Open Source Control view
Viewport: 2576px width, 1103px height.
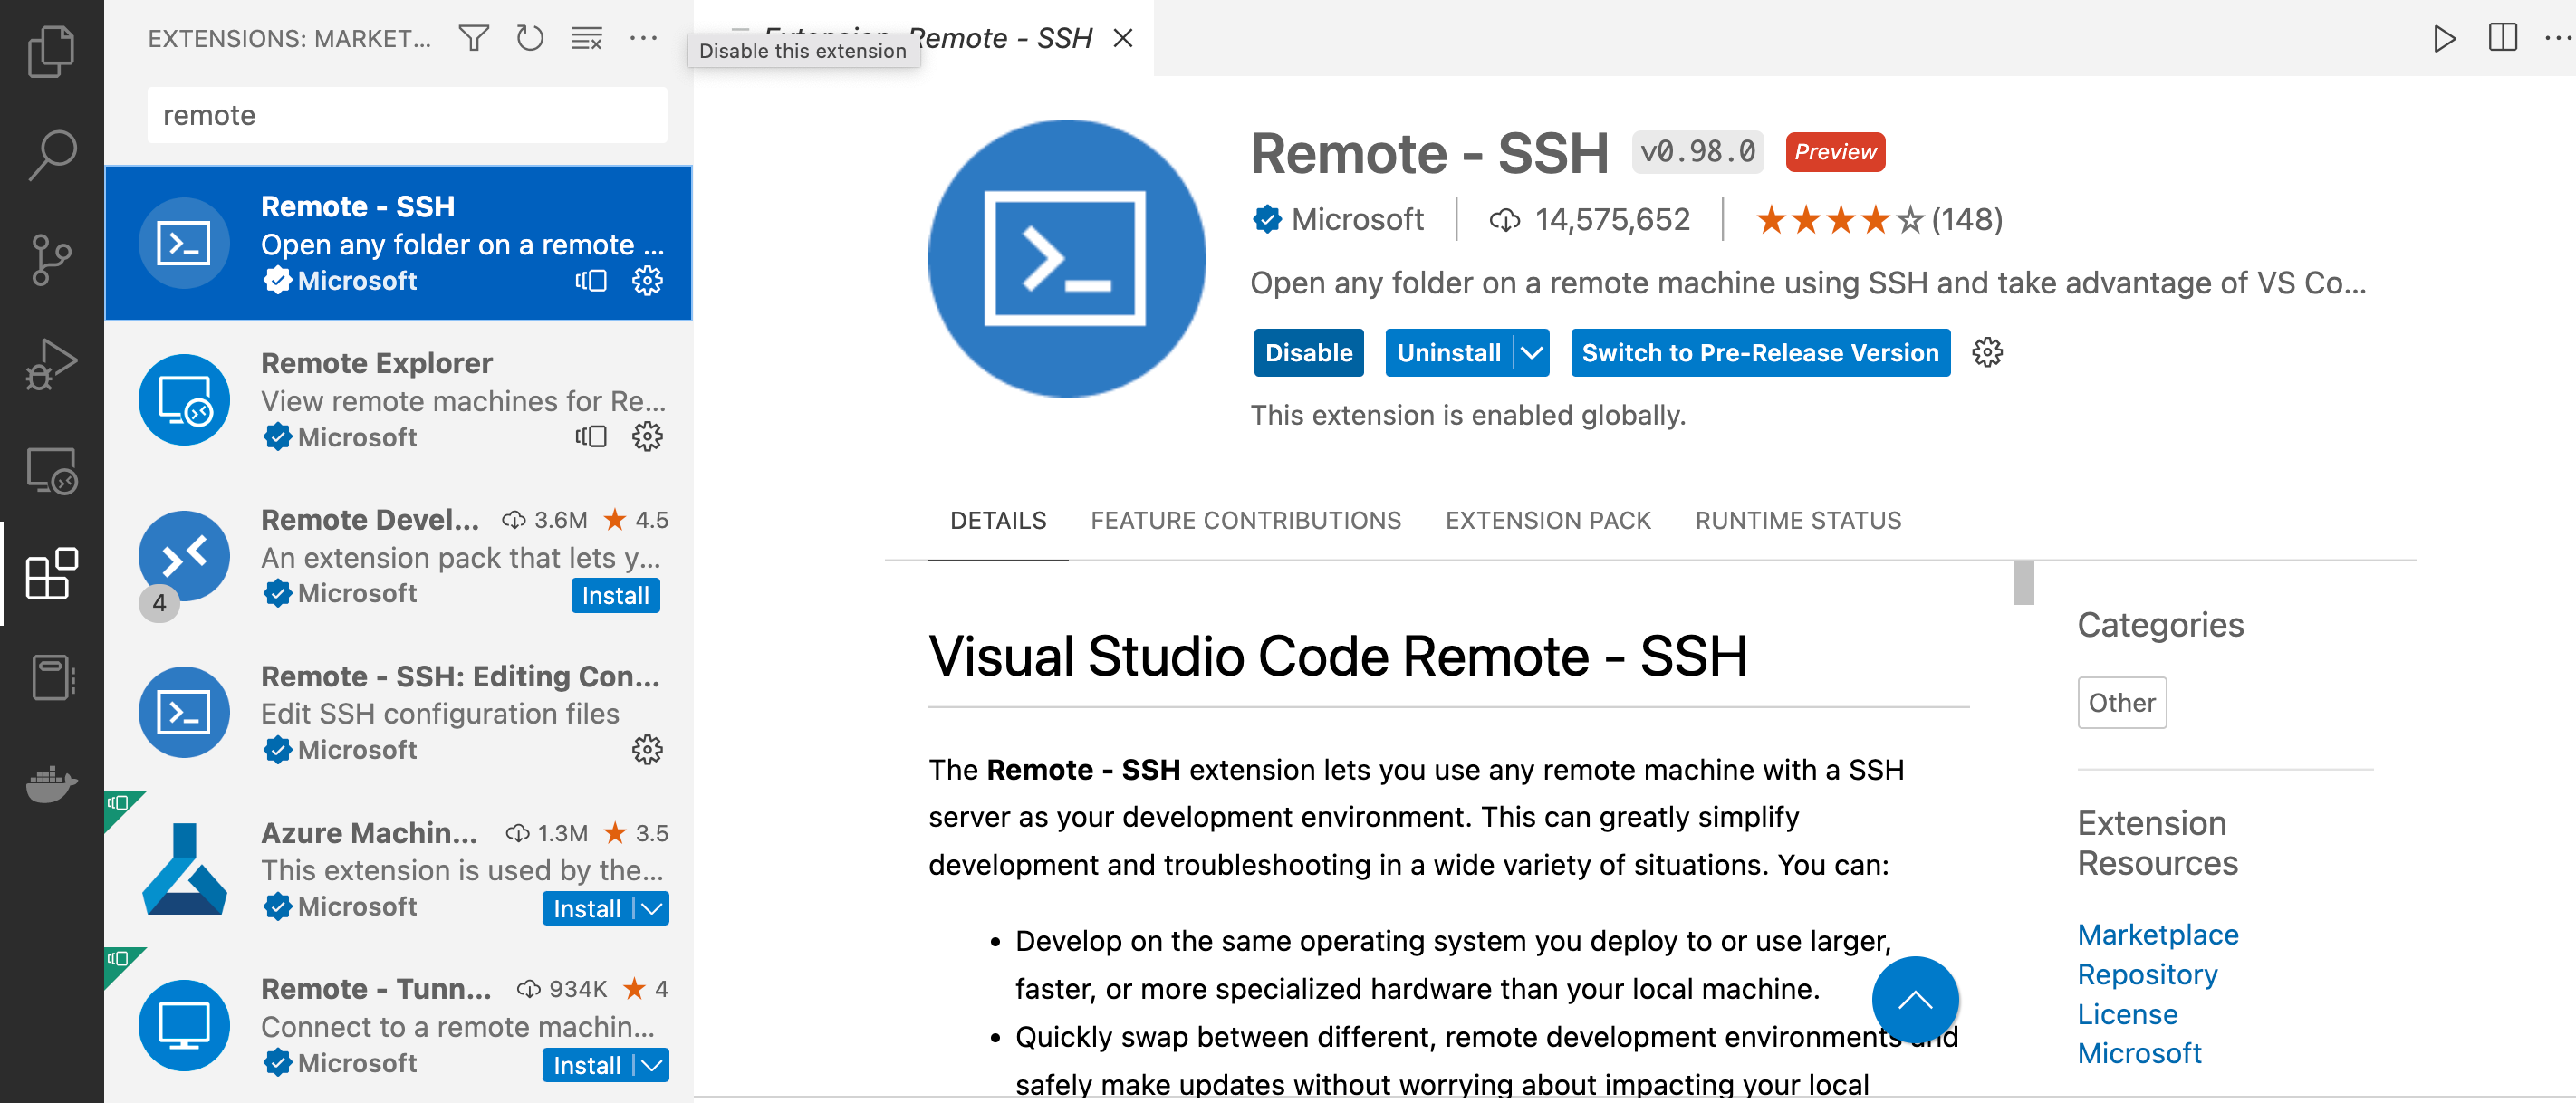point(51,260)
